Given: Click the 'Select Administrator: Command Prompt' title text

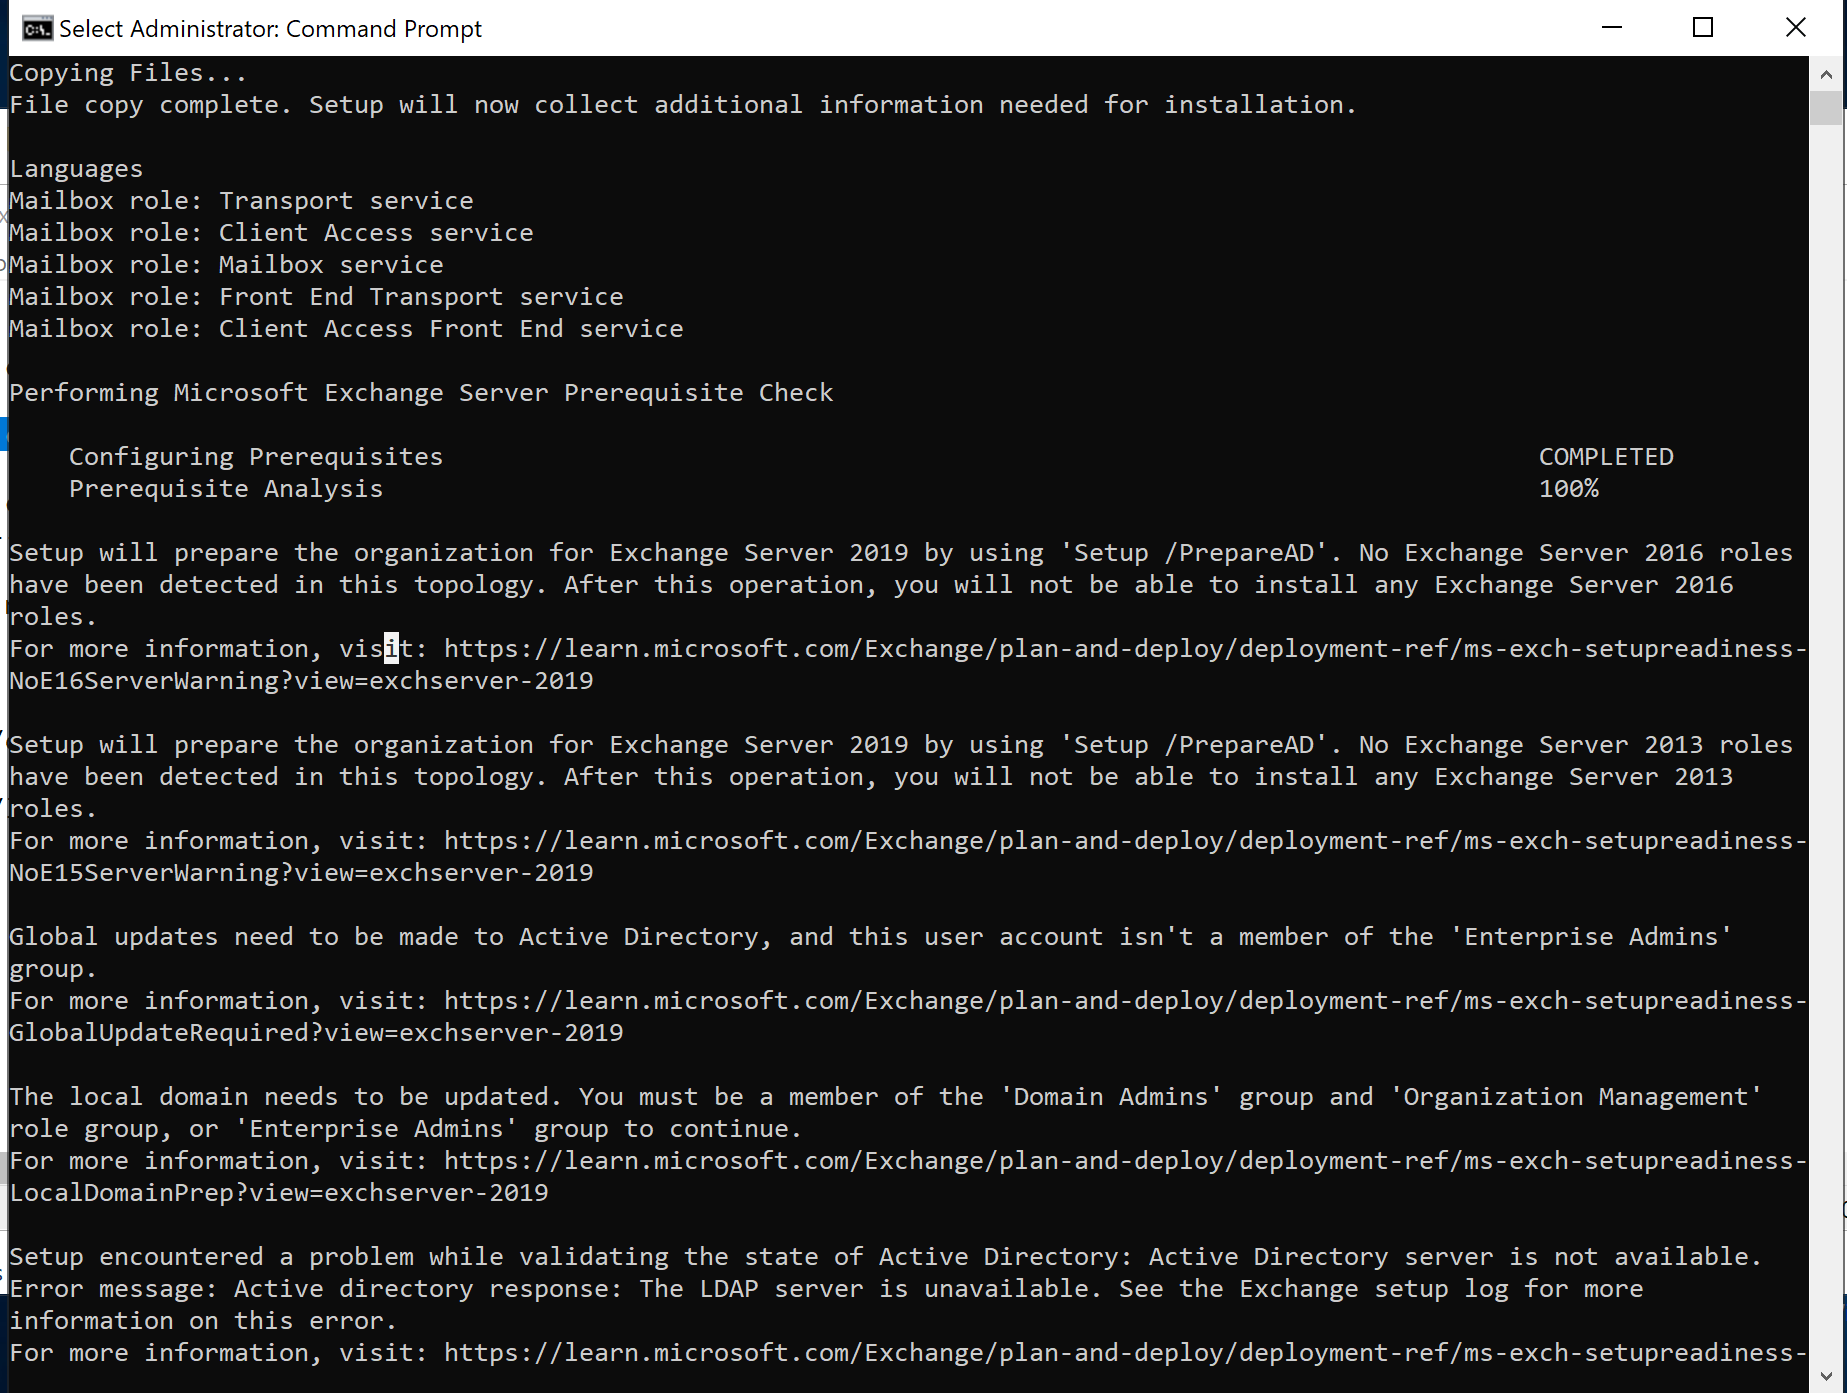Looking at the screenshot, I should pyautogui.click(x=270, y=29).
